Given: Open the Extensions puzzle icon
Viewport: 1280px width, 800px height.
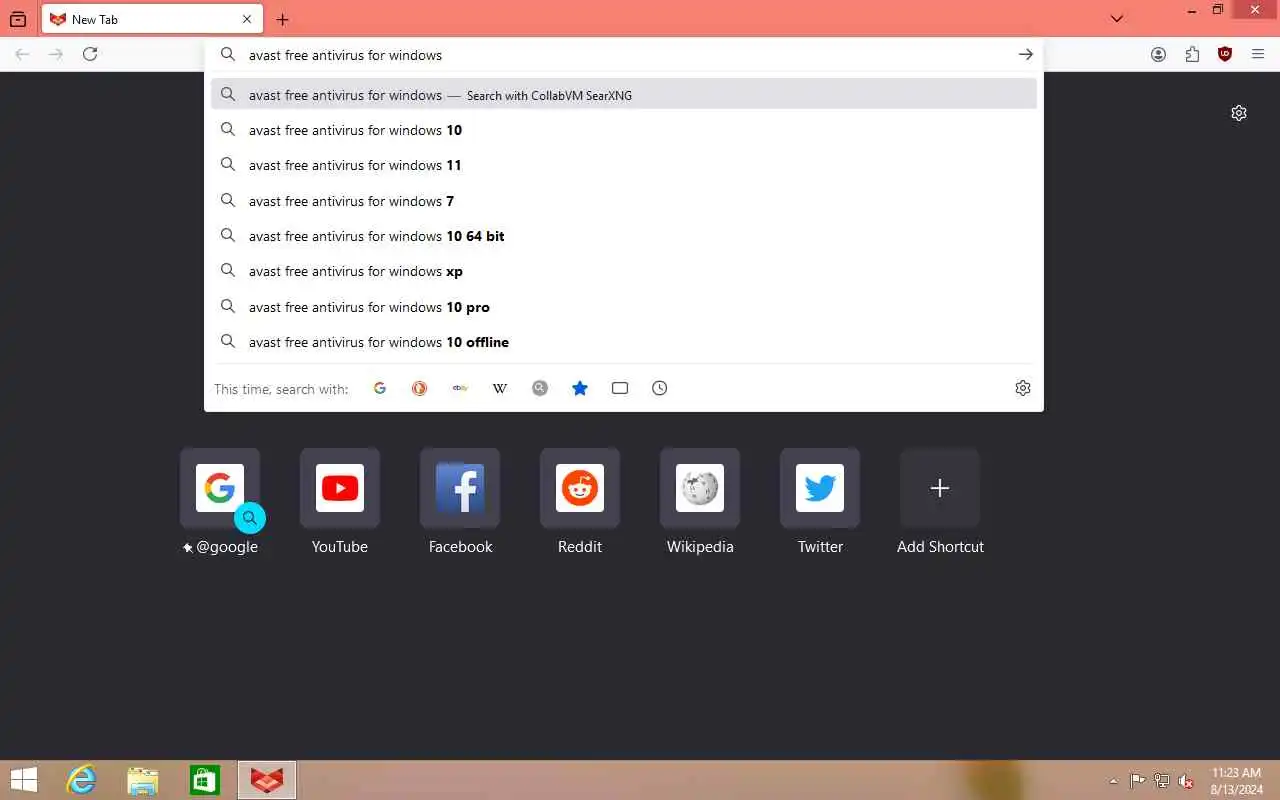Looking at the screenshot, I should 1192,55.
